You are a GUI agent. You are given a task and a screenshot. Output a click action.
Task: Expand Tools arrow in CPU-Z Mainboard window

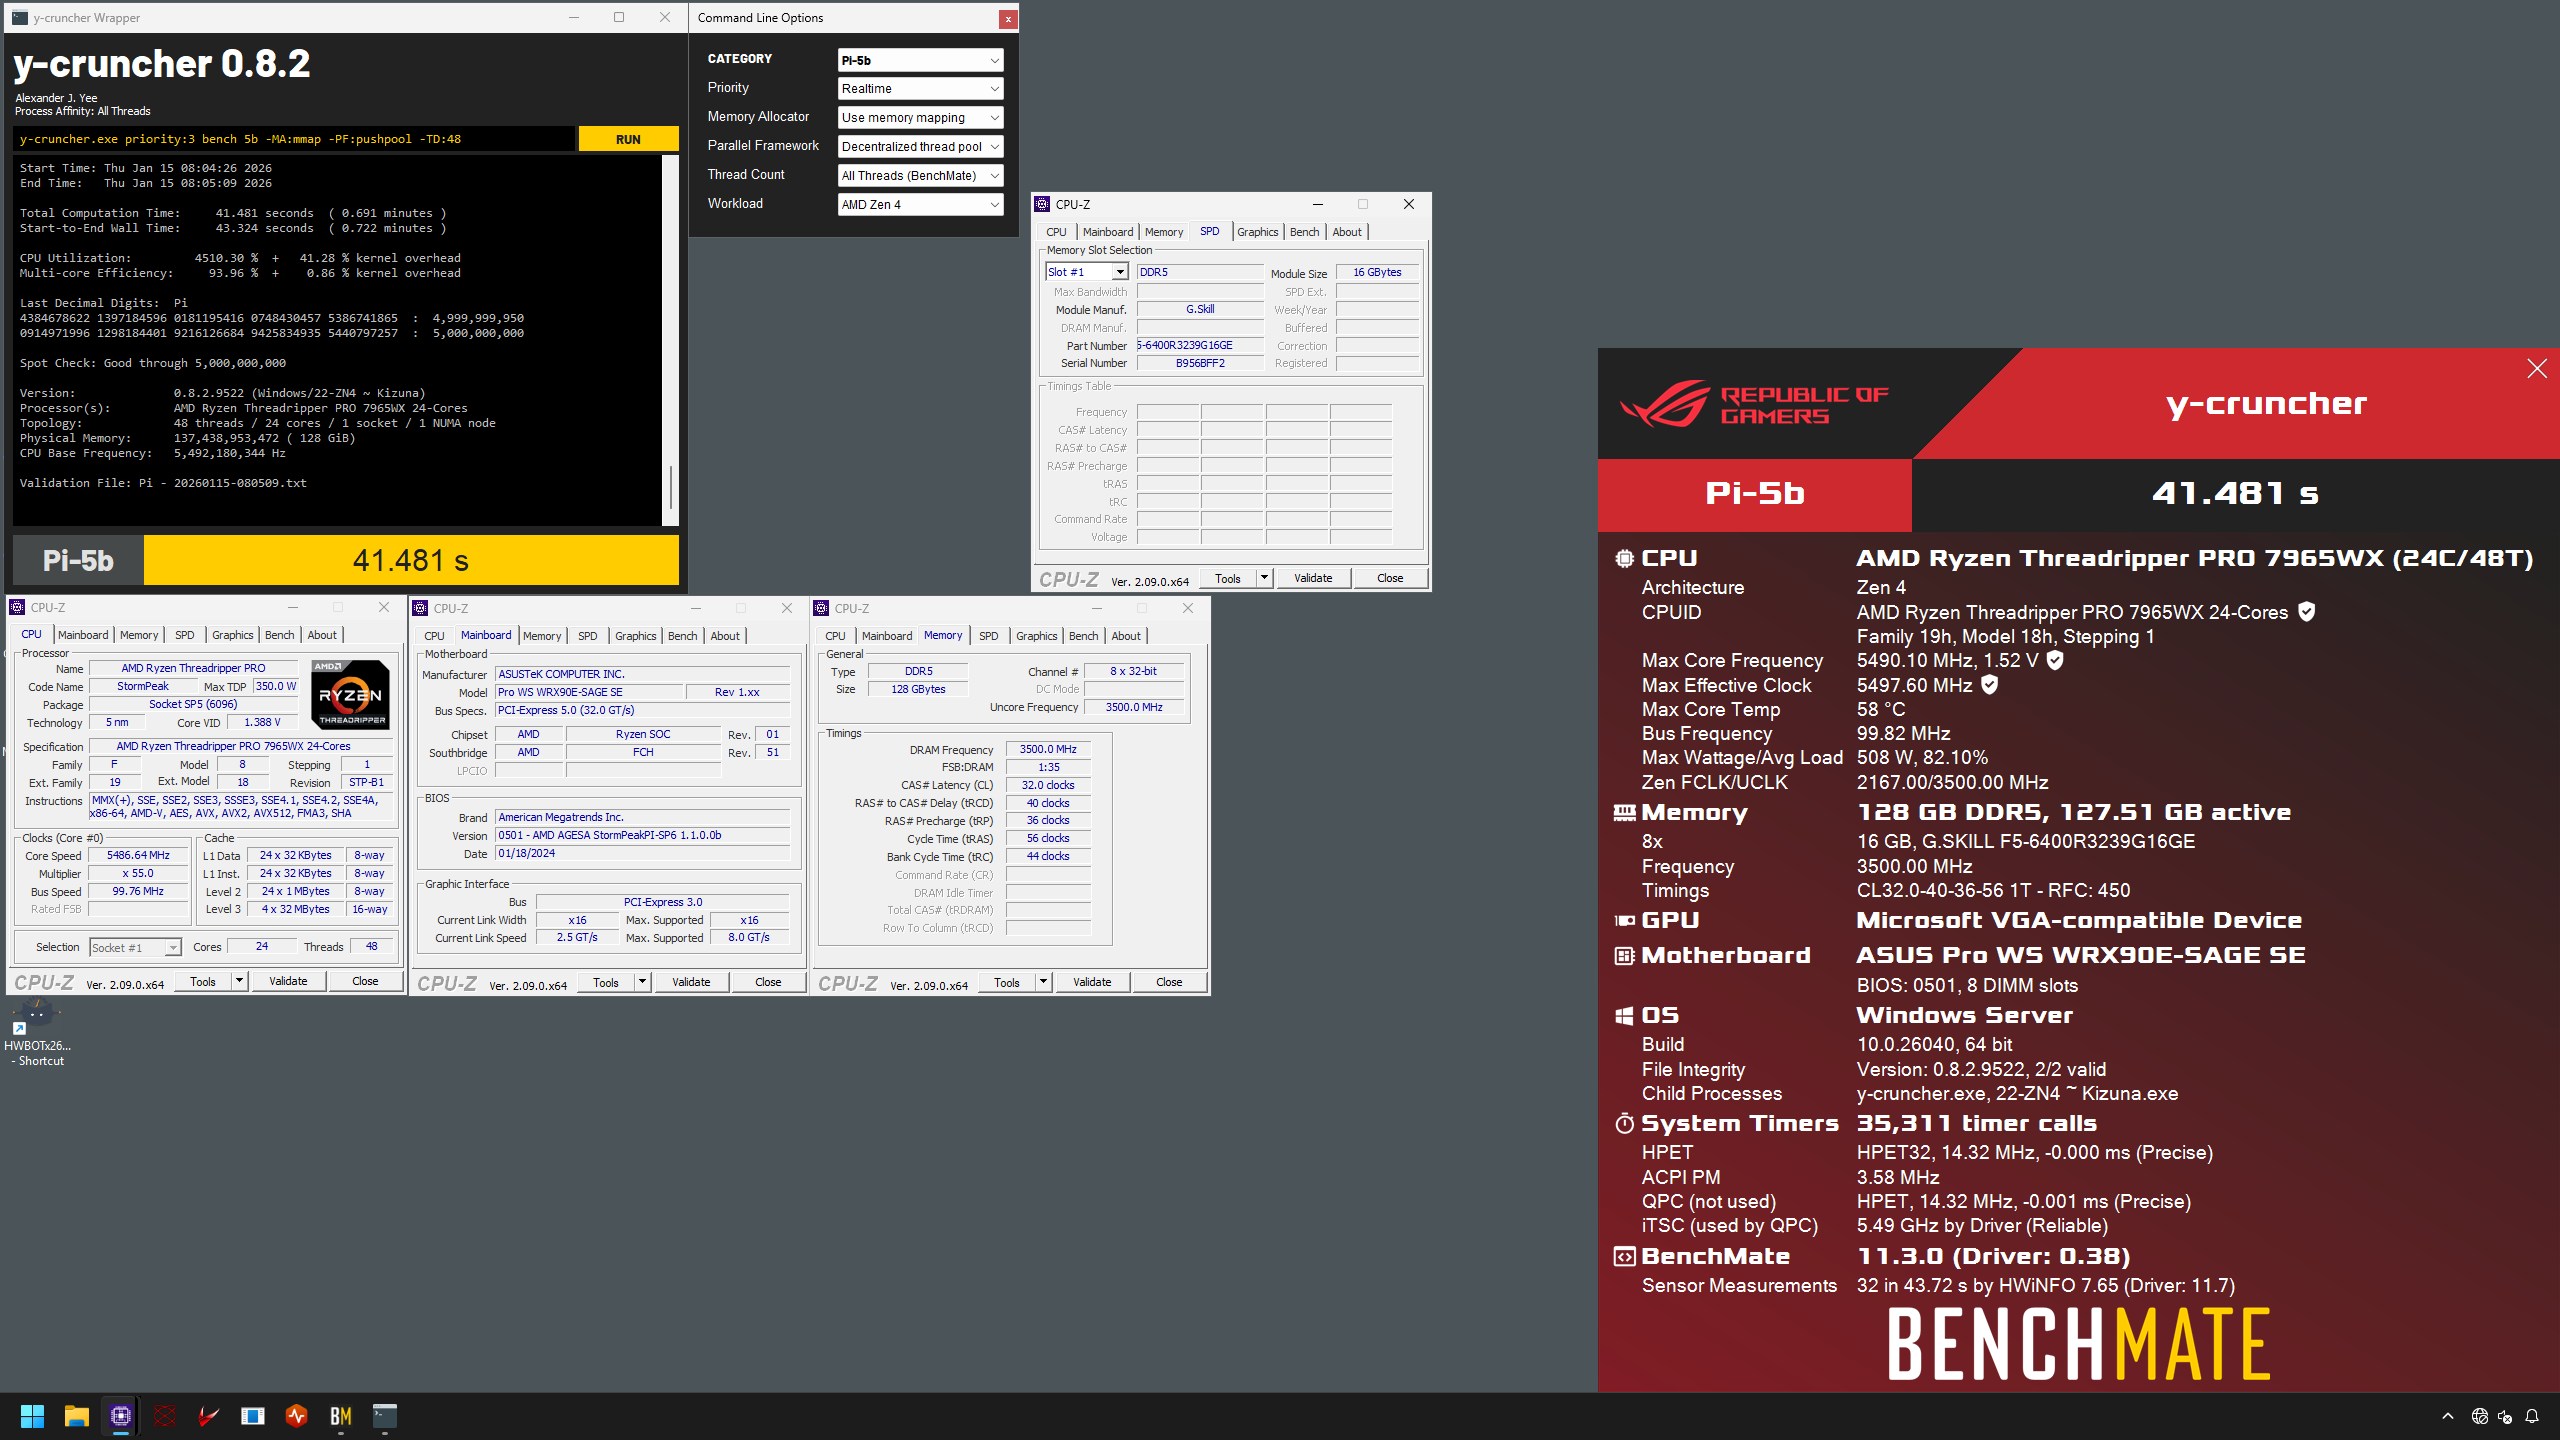coord(642,982)
